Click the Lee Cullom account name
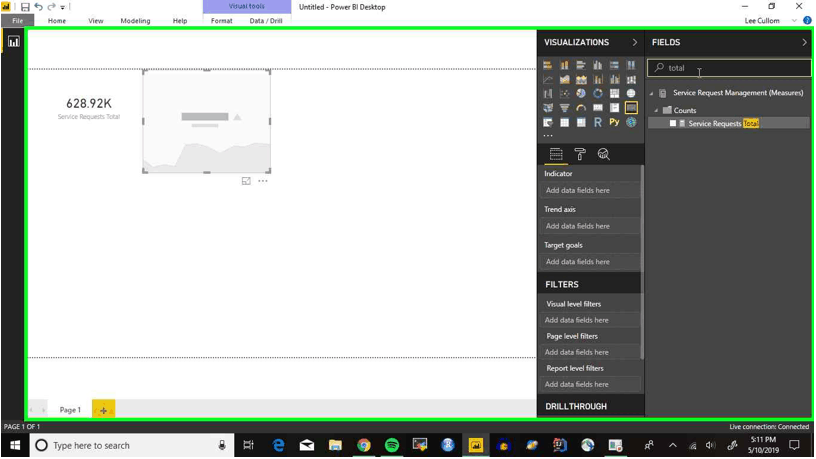Screen dimensions: 816x459 [762, 21]
